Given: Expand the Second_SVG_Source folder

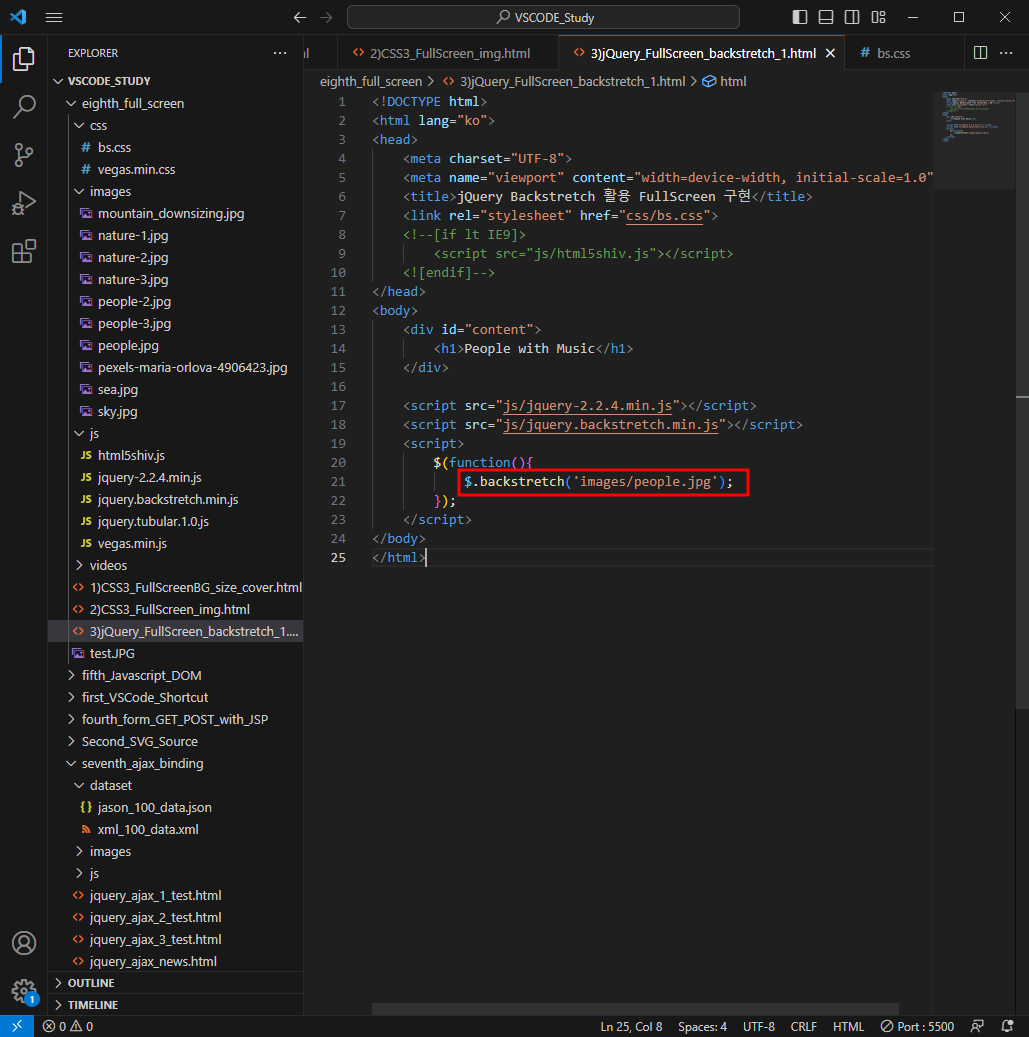Looking at the screenshot, I should click(176, 741).
